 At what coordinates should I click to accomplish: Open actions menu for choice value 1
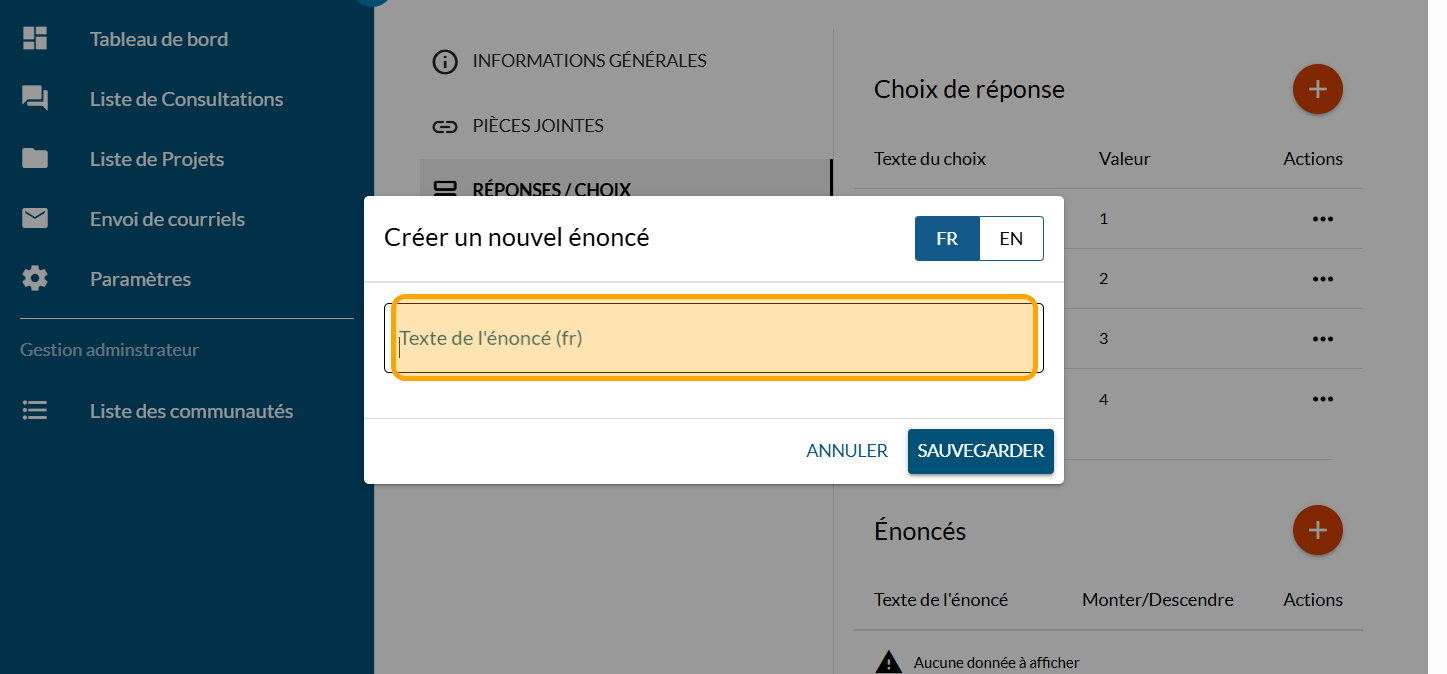[x=1322, y=219]
